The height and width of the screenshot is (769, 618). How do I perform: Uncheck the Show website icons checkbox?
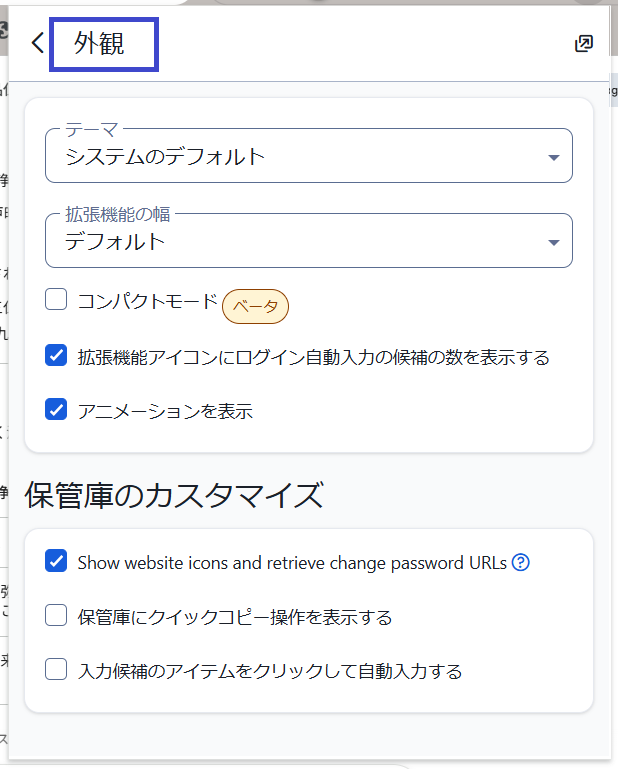coord(56,561)
